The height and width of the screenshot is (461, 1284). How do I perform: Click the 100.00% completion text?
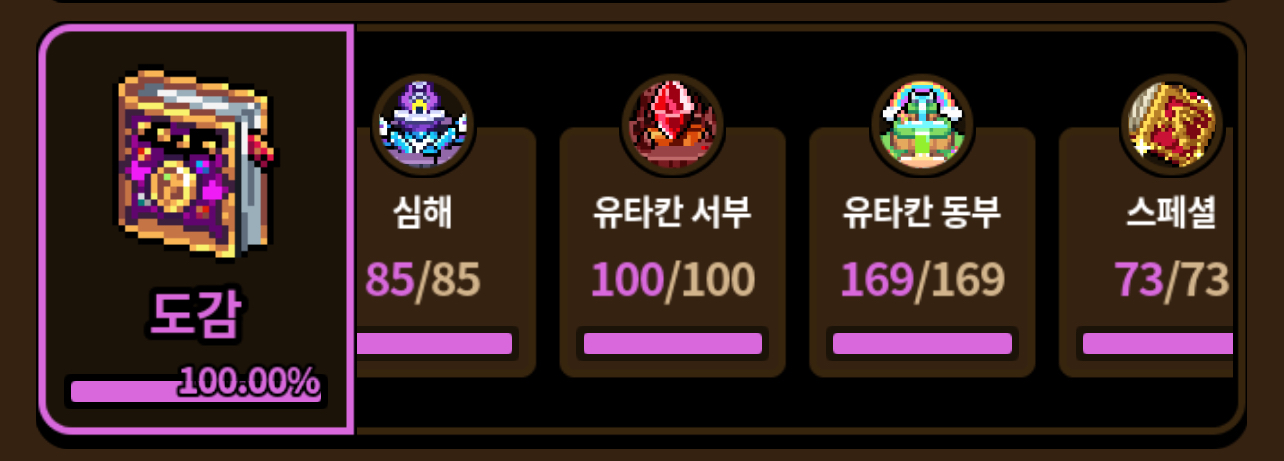[x=250, y=382]
